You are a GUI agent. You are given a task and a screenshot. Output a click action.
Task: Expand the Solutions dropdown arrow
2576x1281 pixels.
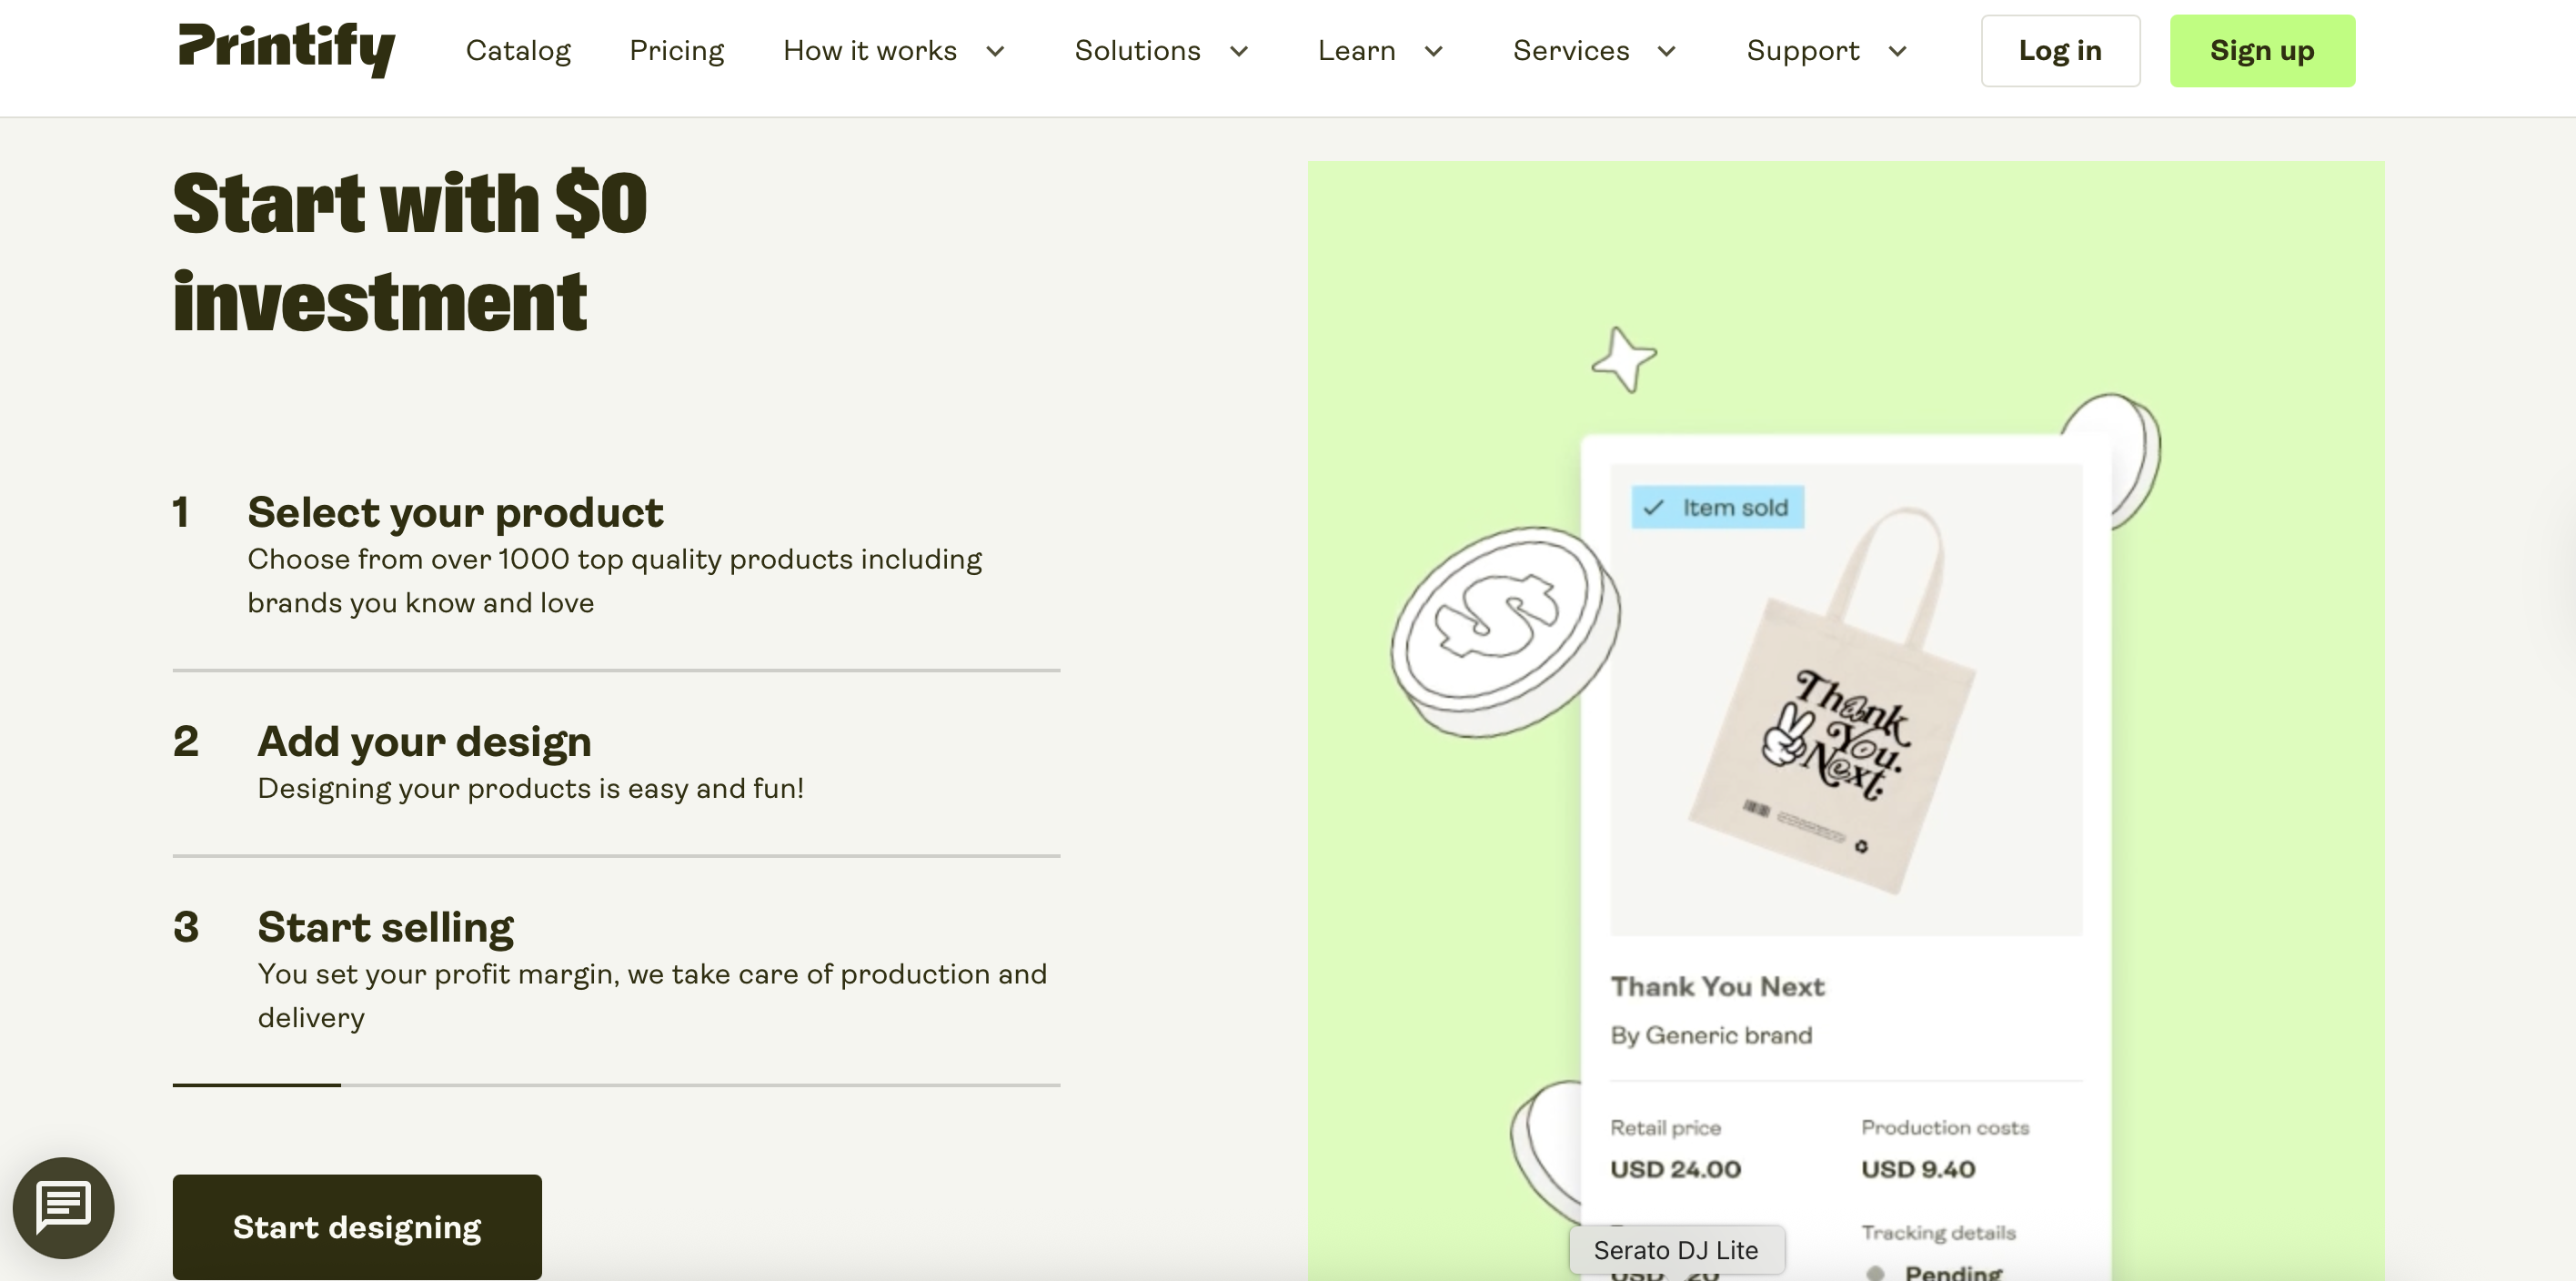1239,52
